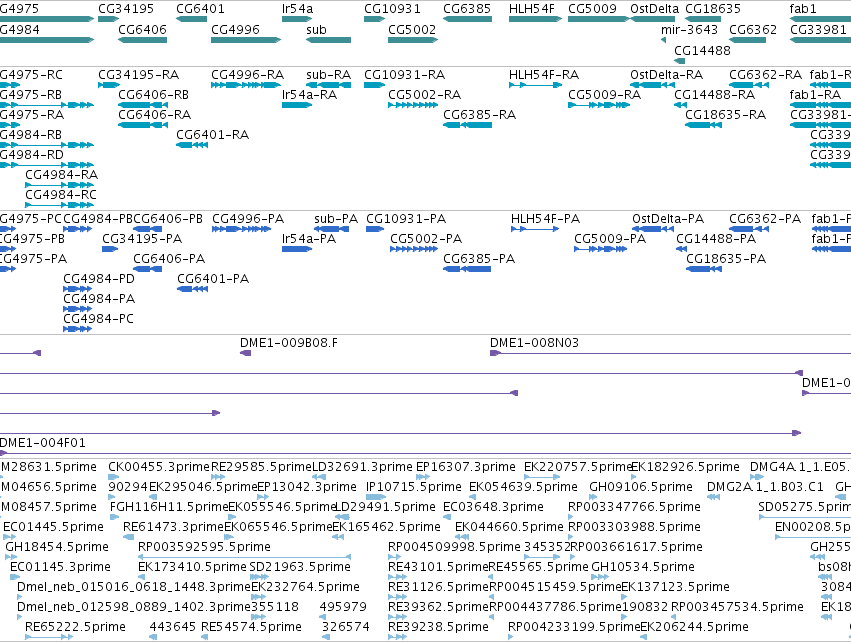This screenshot has height=642, width=851.
Task: Click the CG6362-RA transcript
Action: click(x=749, y=85)
